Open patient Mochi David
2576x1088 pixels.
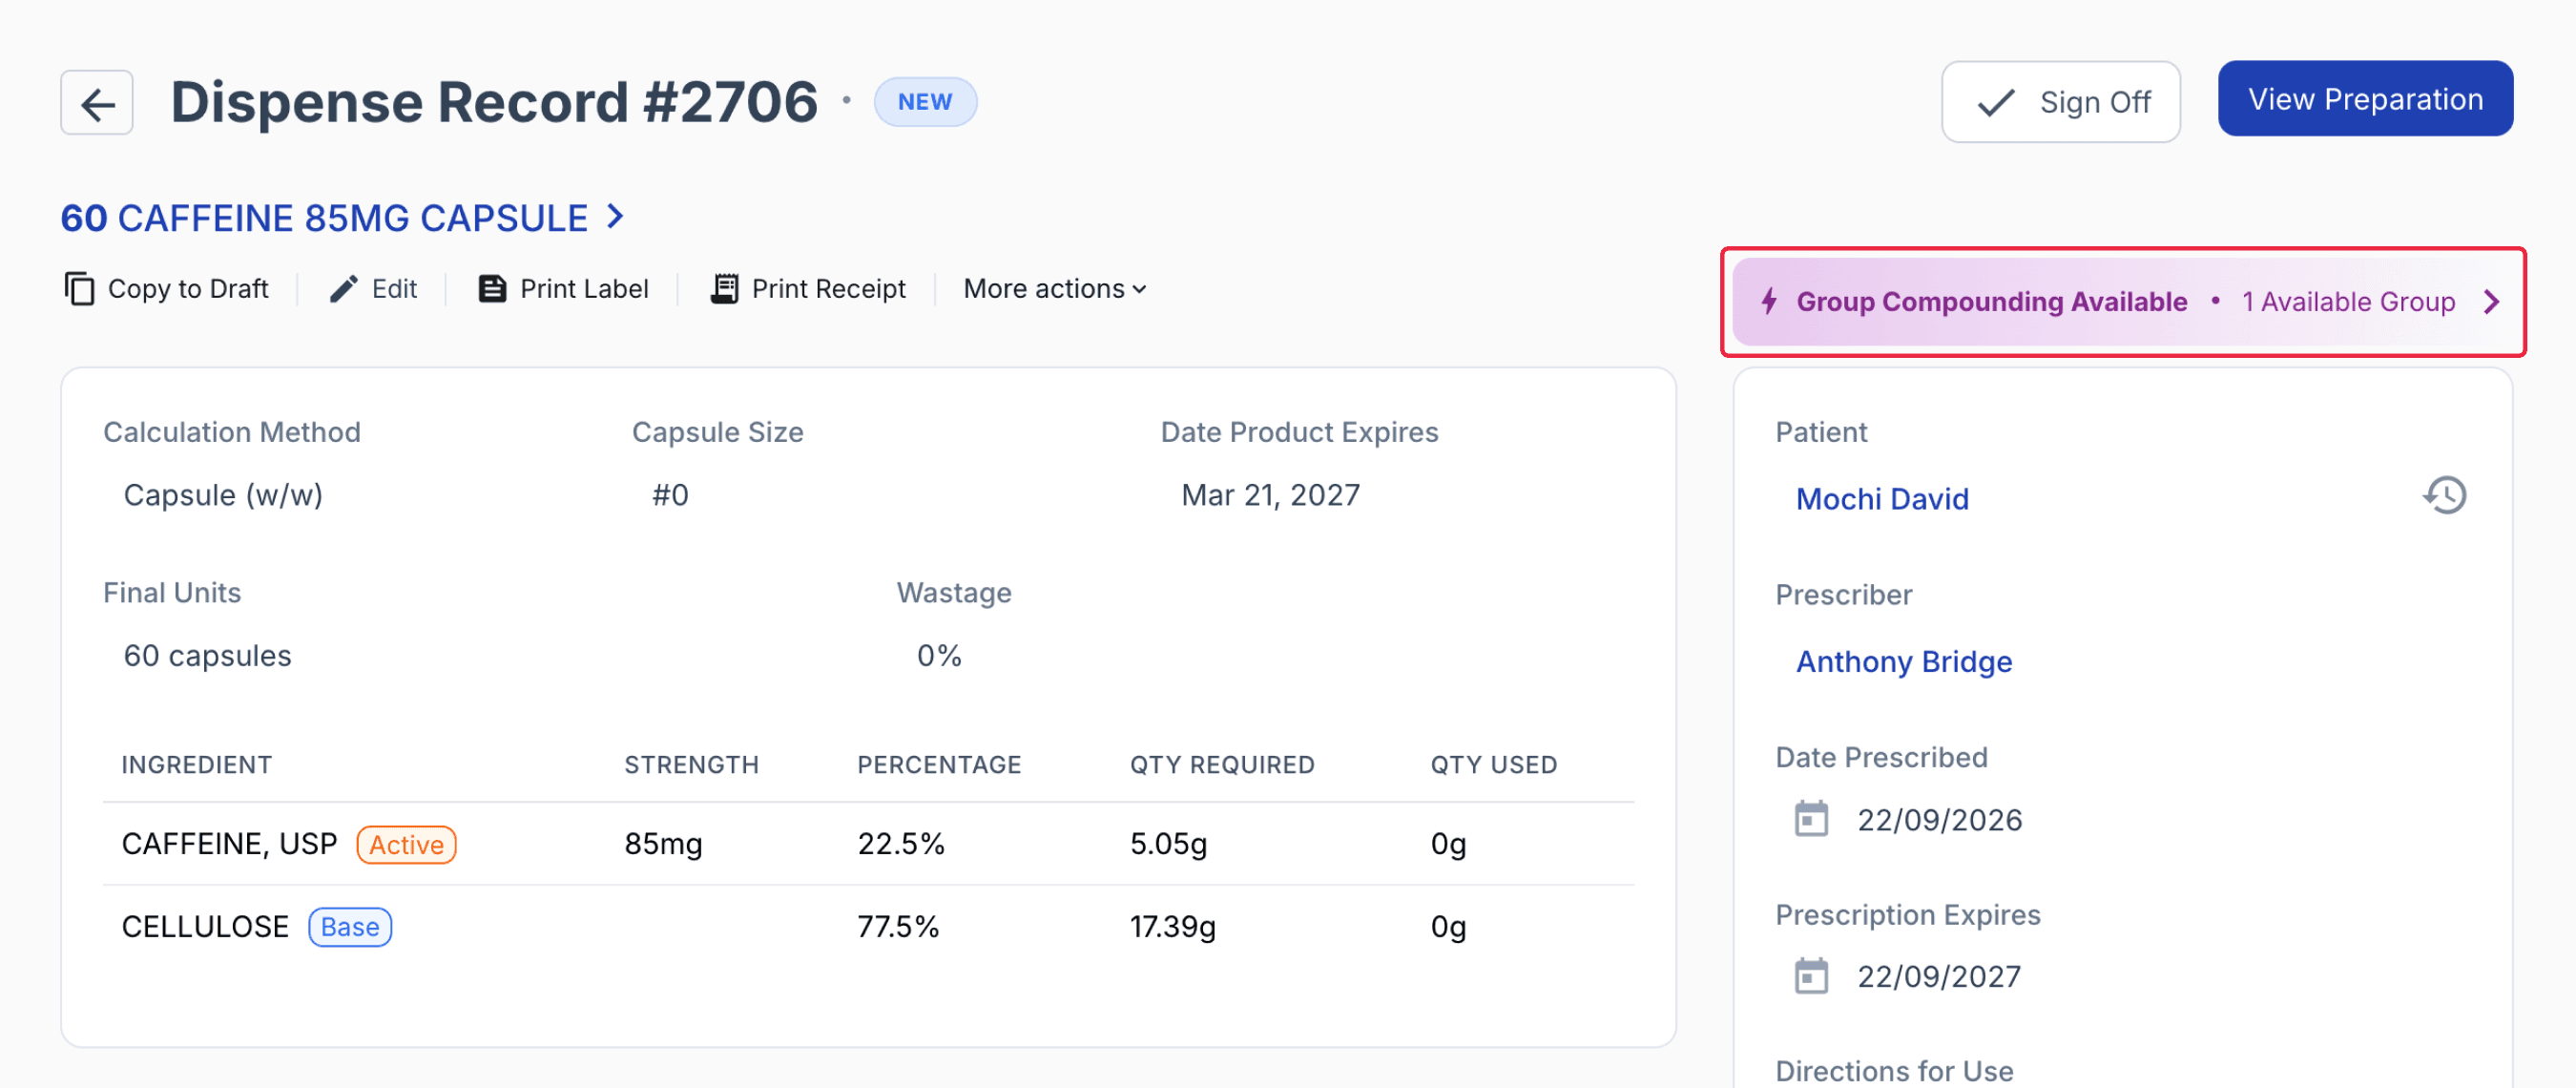(1881, 498)
